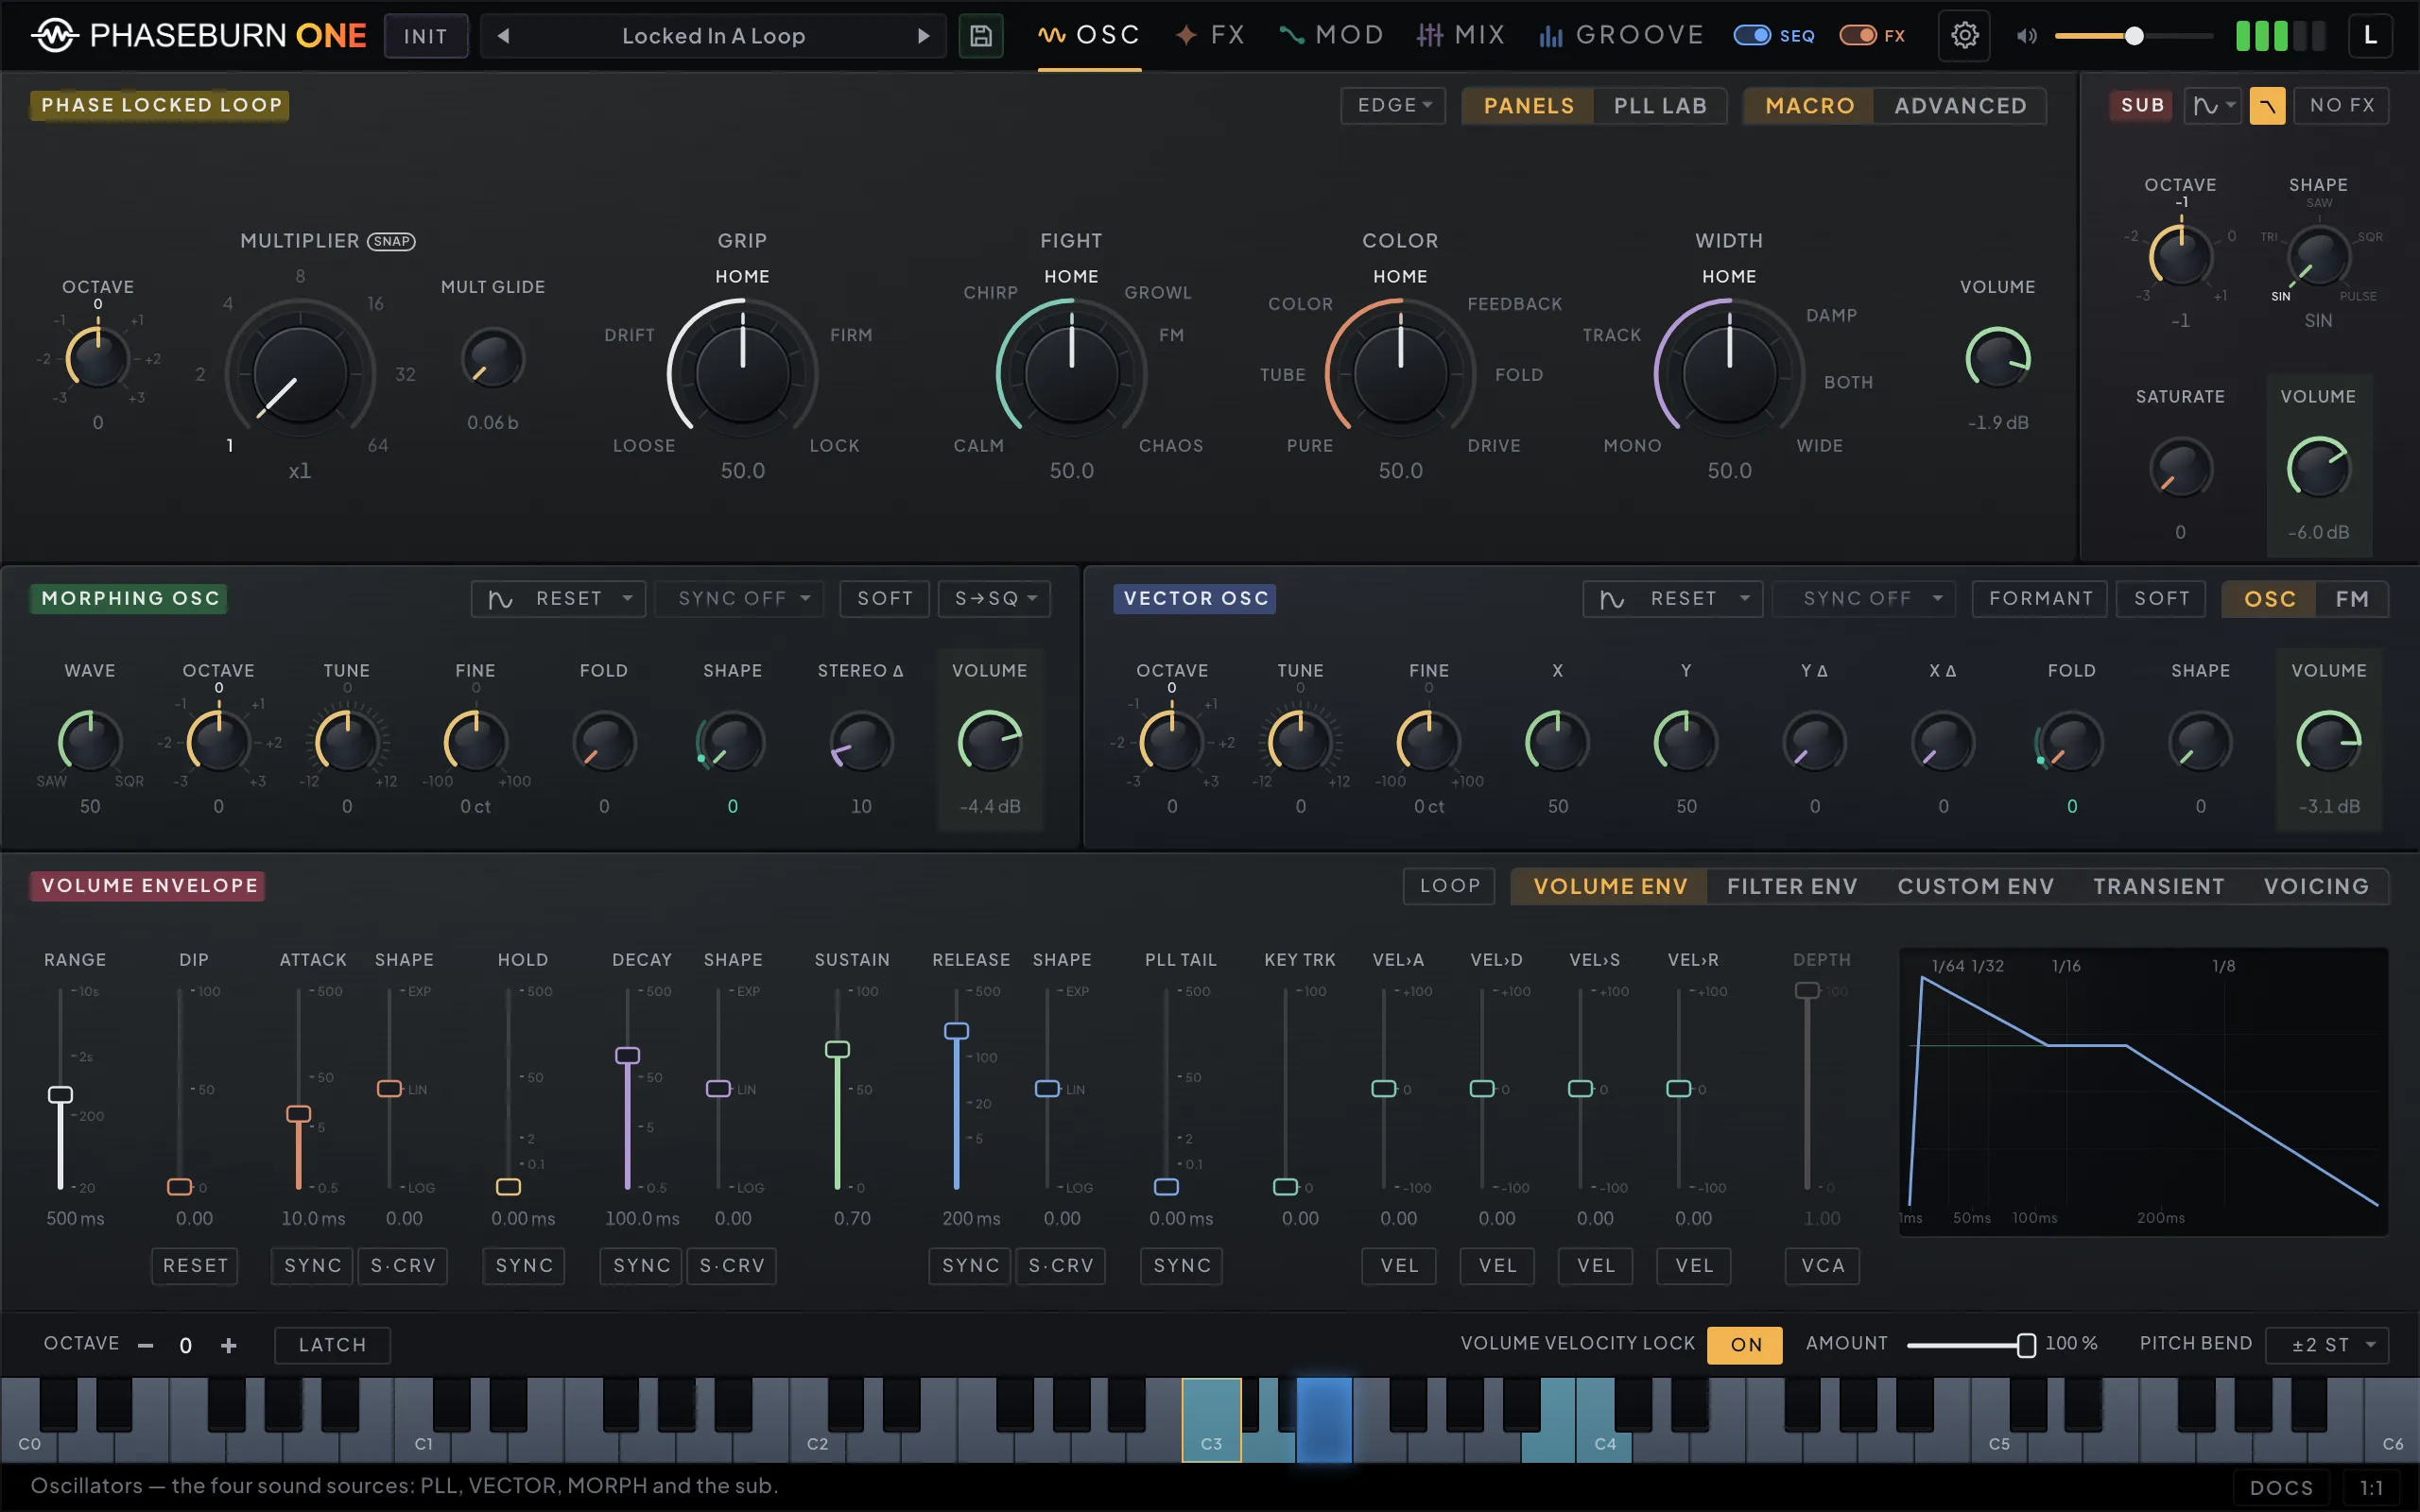Click the output level meter bars
The width and height of the screenshot is (2420, 1512).
coord(2280,36)
